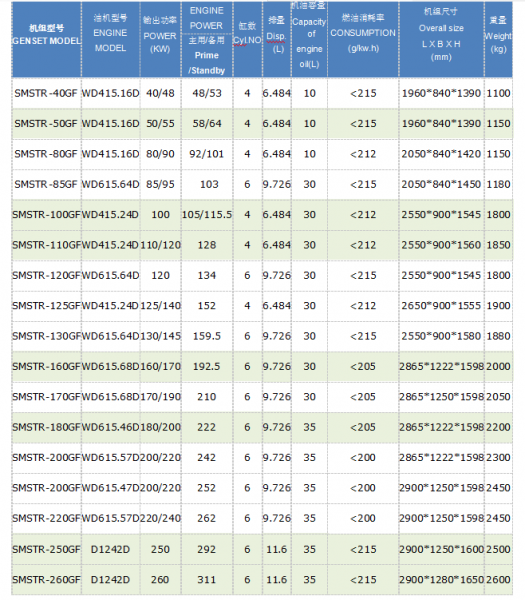Screen dimensions: 525x600
Task: Select the Disp. (L) header cell
Action: 277,40
